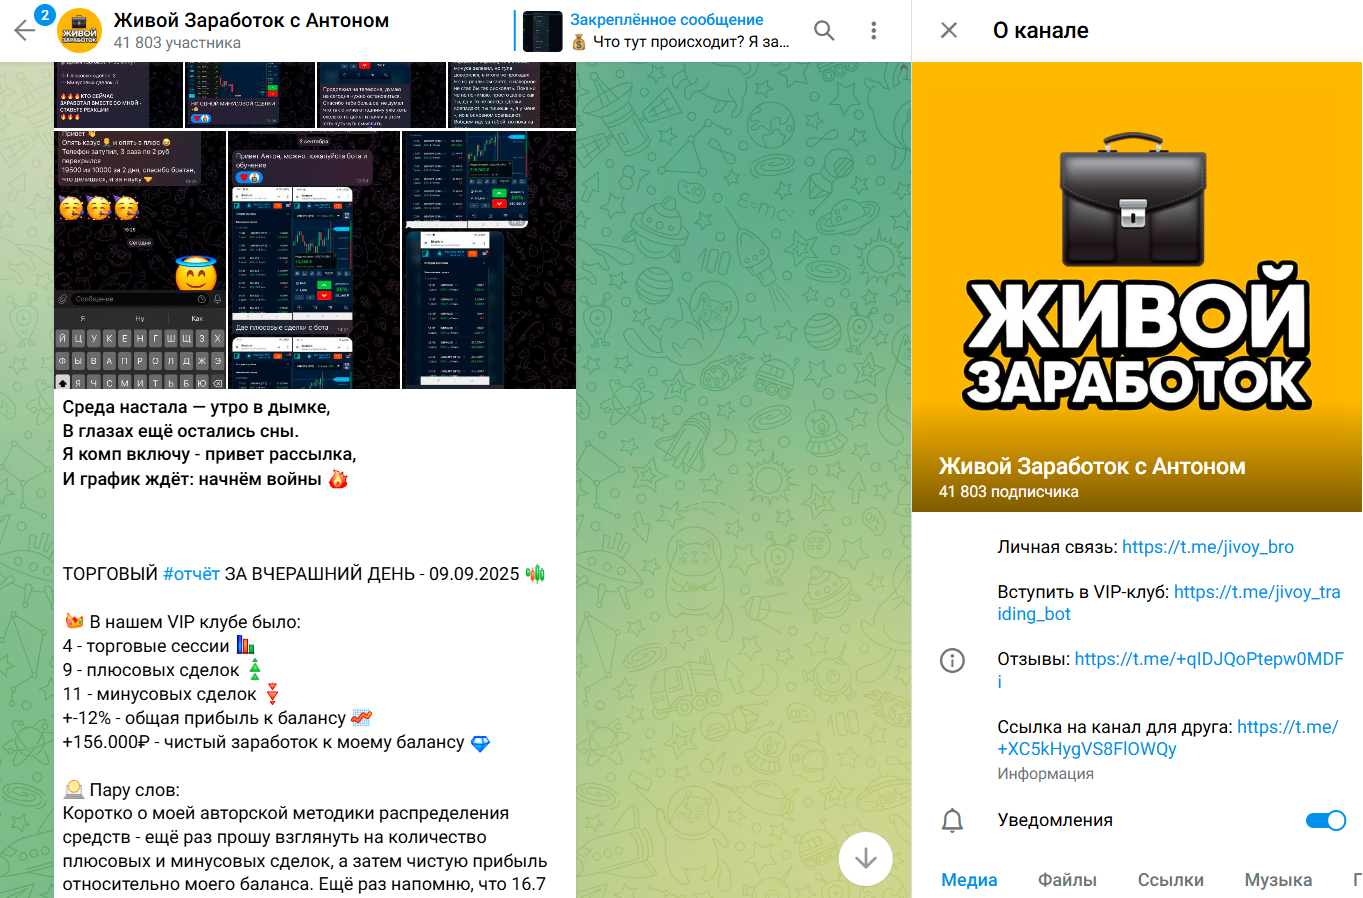Open the three-dot more options menu
Image resolution: width=1363 pixels, height=898 pixels.
coord(874,31)
